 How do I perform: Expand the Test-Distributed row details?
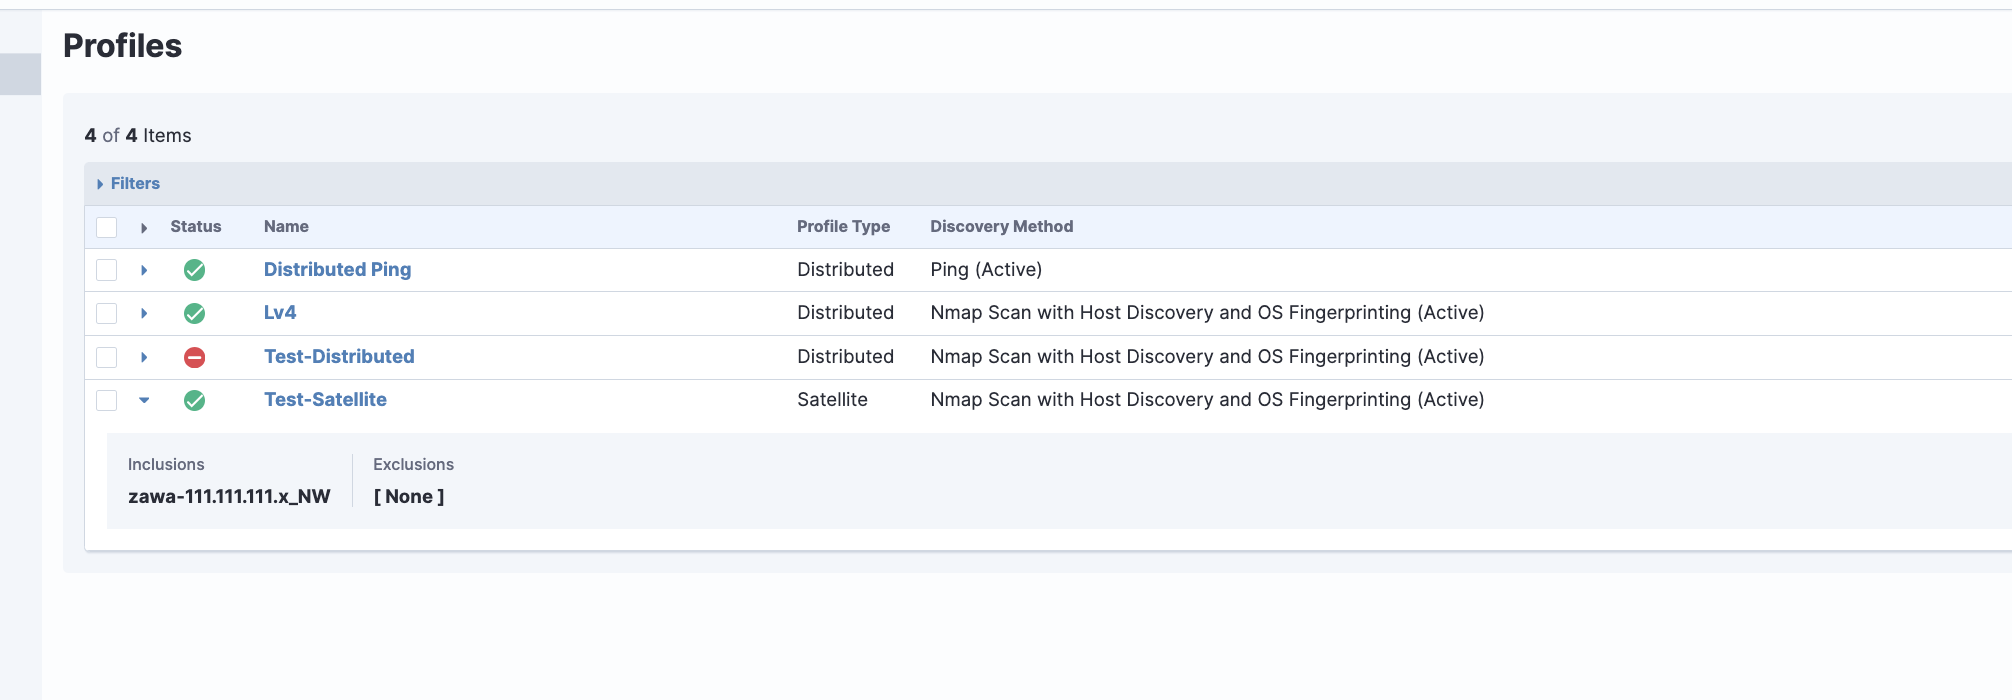(144, 357)
